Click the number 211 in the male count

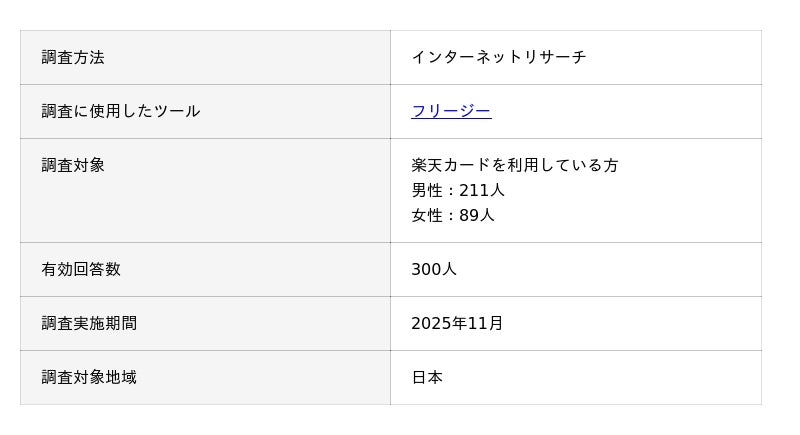pyautogui.click(x=473, y=190)
